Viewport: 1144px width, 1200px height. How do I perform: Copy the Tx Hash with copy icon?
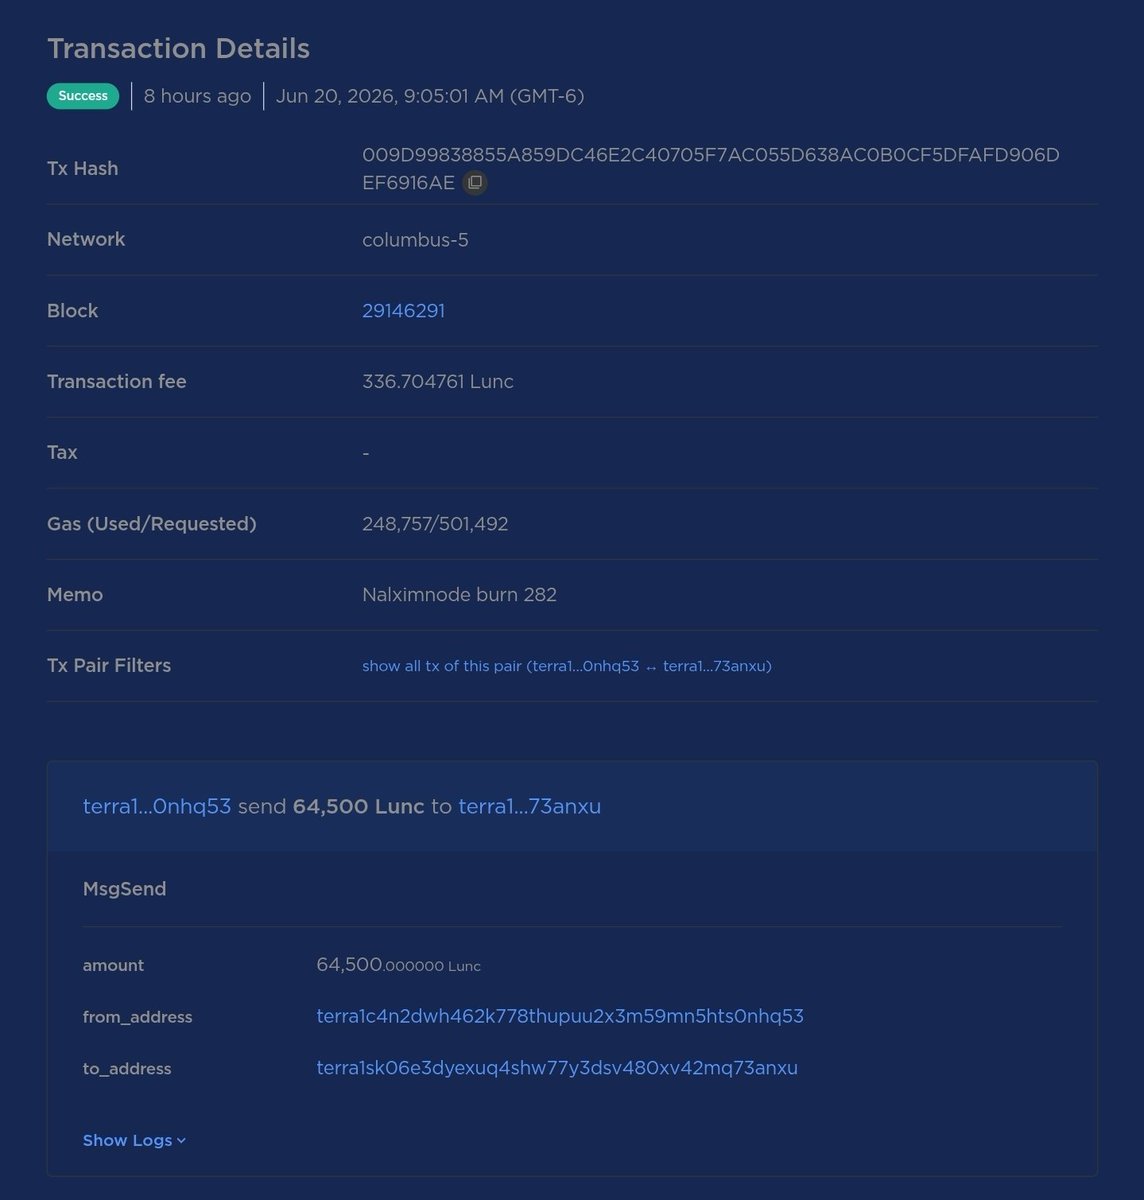(475, 183)
